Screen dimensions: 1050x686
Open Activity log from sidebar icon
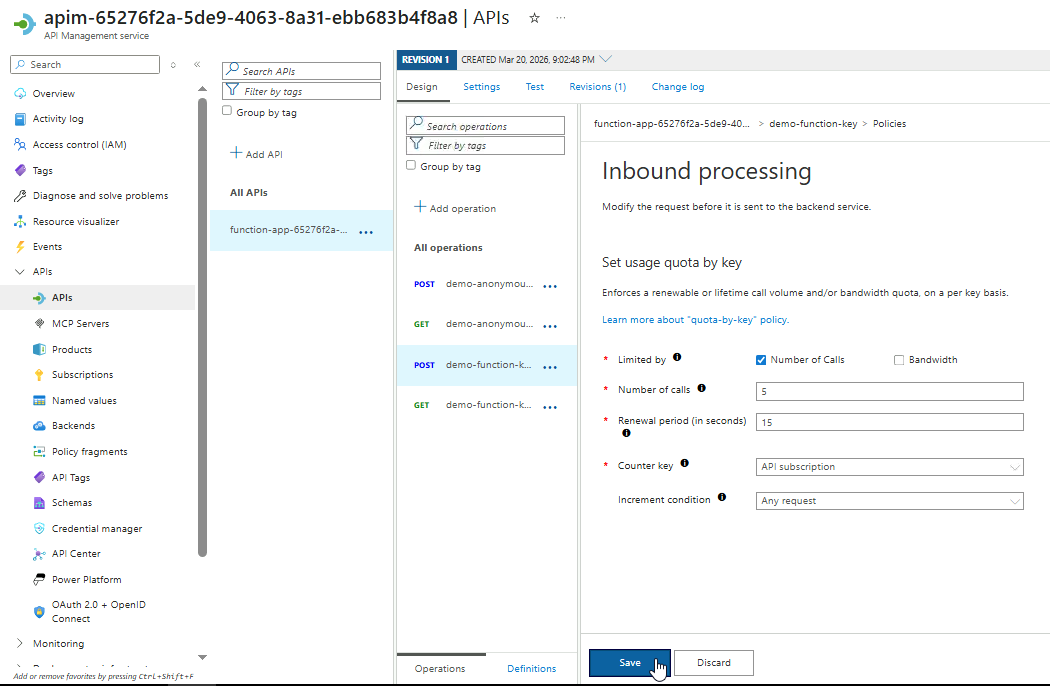point(21,119)
